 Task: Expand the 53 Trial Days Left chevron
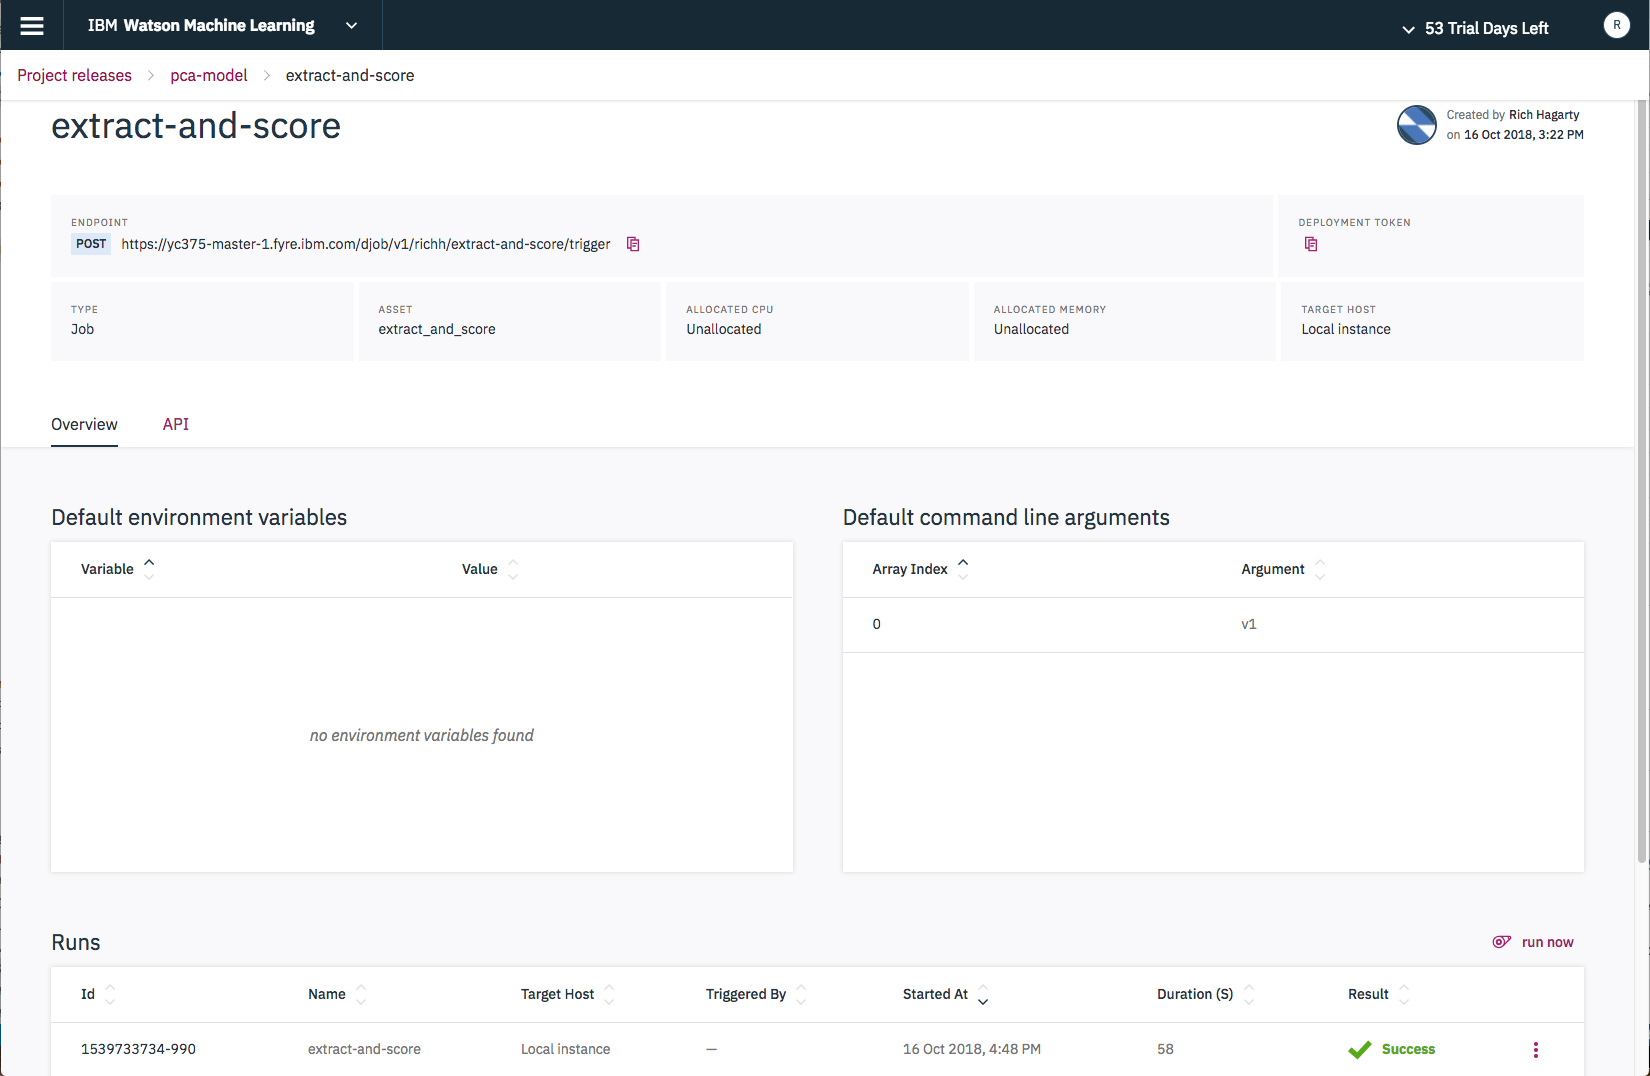[1408, 29]
